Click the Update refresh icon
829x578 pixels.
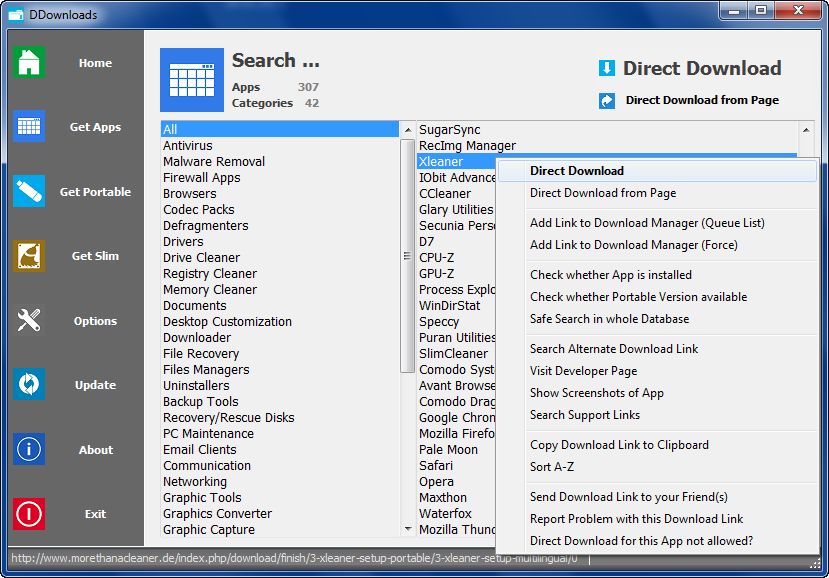coord(29,385)
